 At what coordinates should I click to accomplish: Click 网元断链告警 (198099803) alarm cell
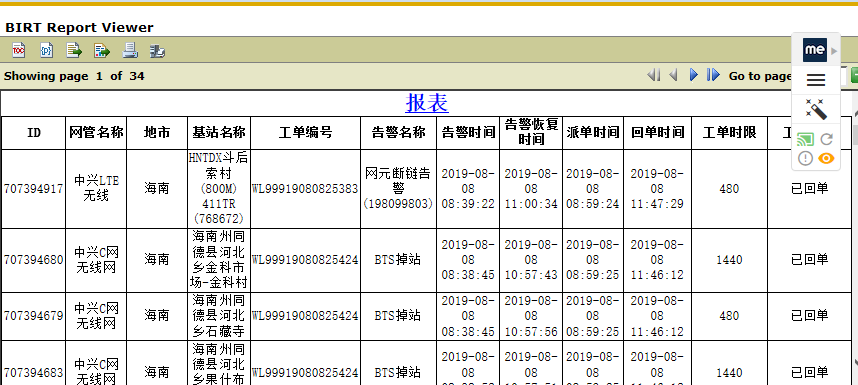(398, 189)
